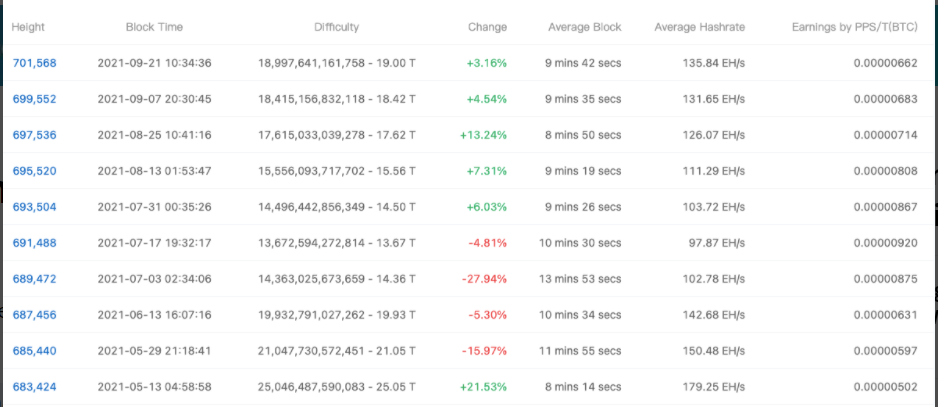Click the Block Time column header
This screenshot has height=407, width=938.
point(154,27)
